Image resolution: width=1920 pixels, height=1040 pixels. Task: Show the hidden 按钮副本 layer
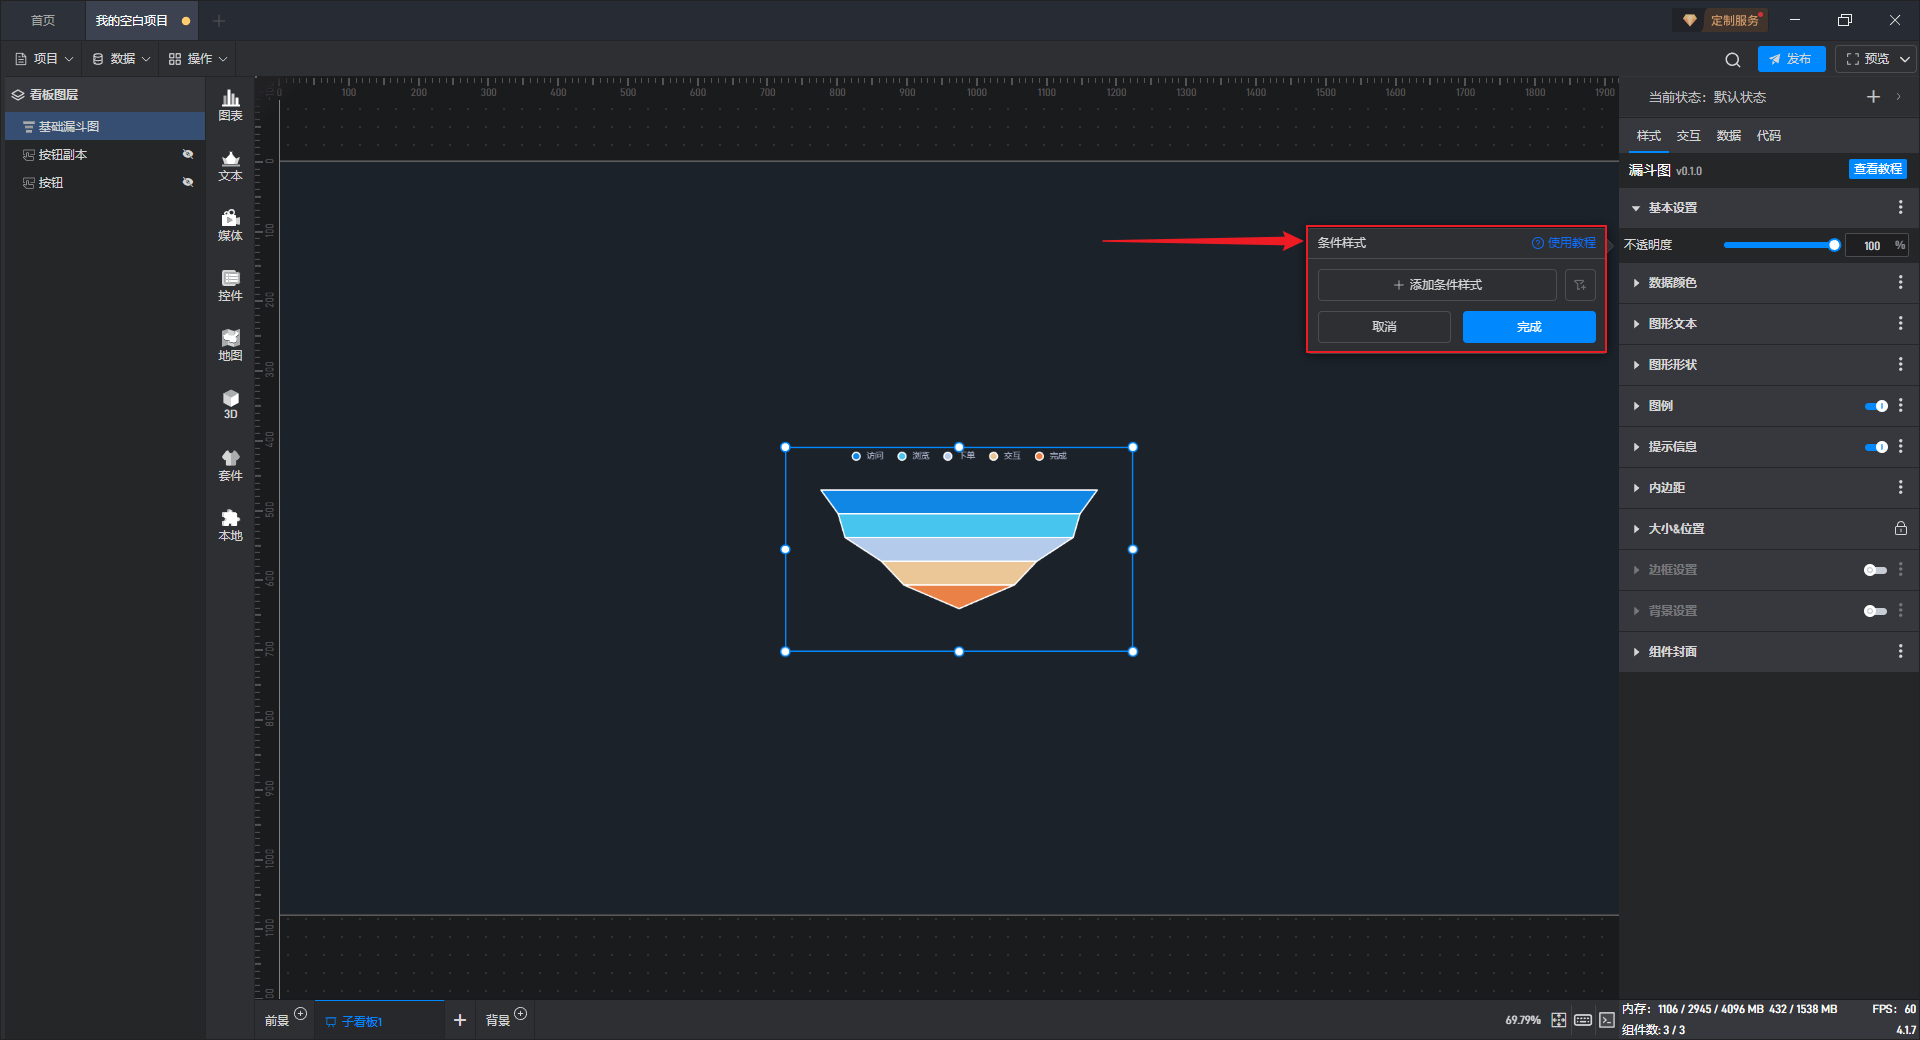point(187,154)
